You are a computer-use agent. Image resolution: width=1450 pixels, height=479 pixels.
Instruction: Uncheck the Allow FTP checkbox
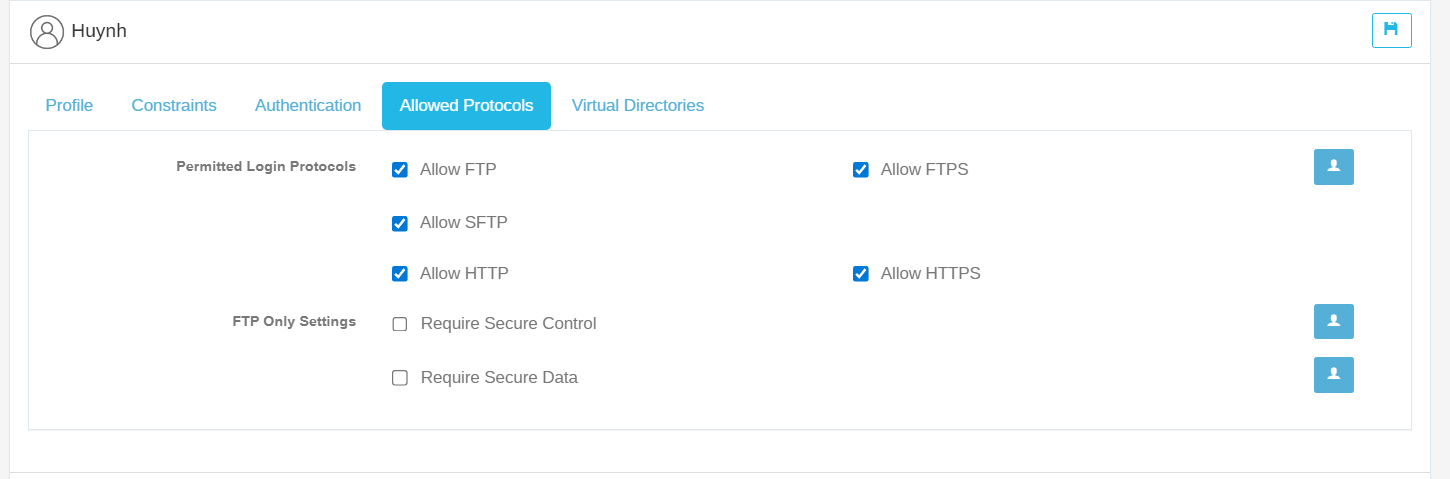pos(400,170)
